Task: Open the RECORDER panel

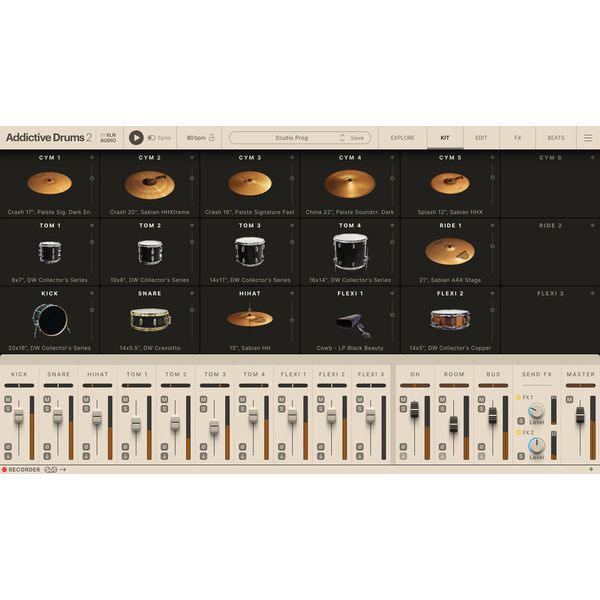Action: tap(21, 470)
